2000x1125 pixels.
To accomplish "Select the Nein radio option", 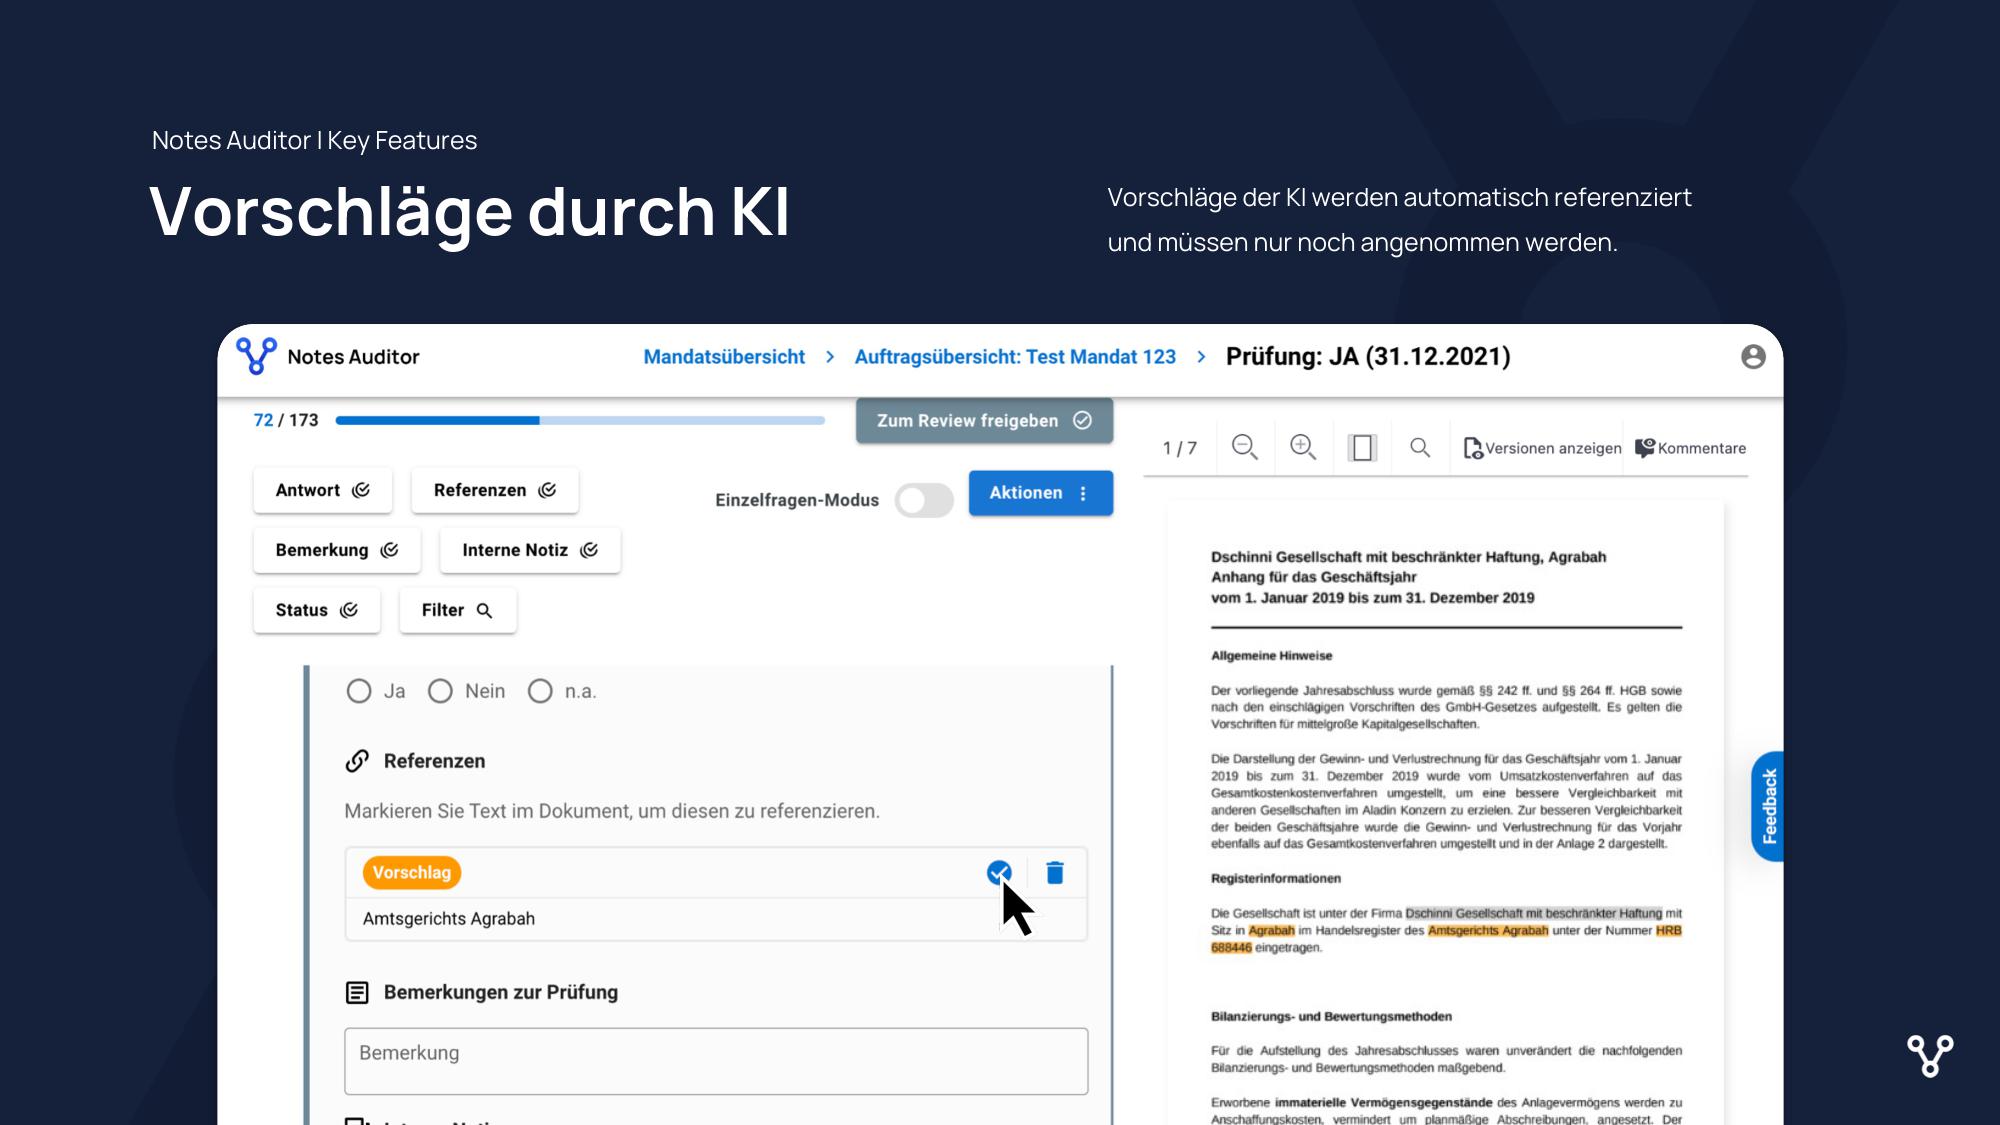I will 440,691.
